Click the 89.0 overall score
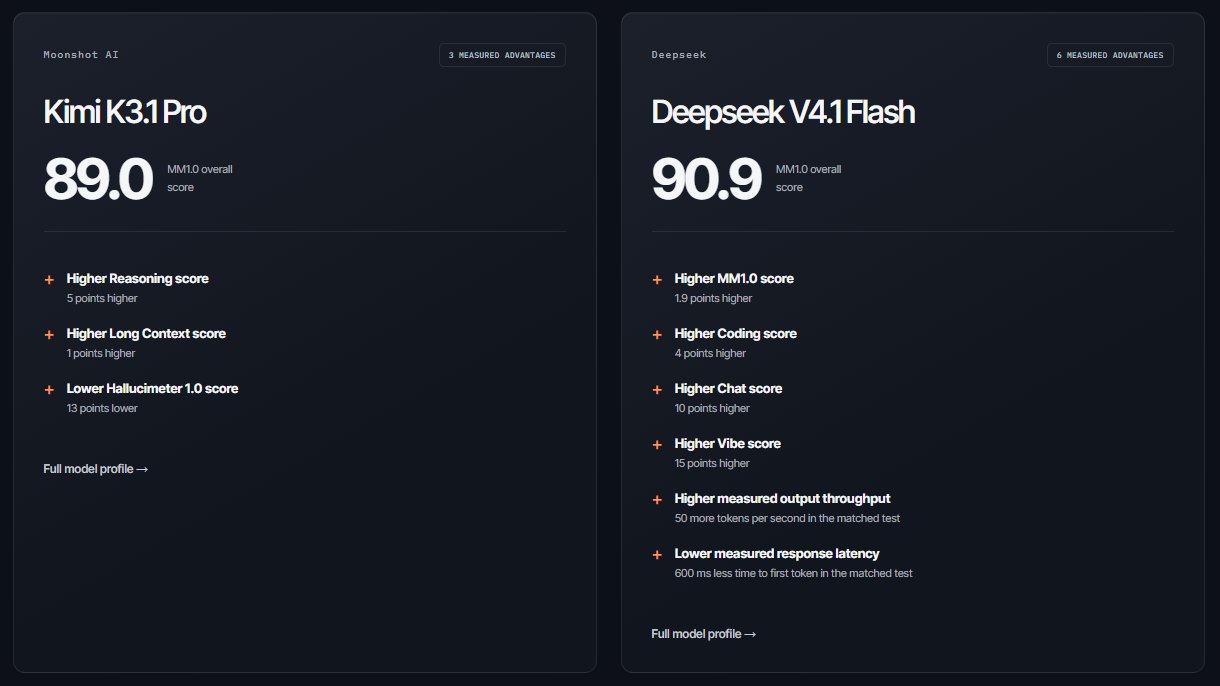The image size is (1220, 686). pos(98,179)
